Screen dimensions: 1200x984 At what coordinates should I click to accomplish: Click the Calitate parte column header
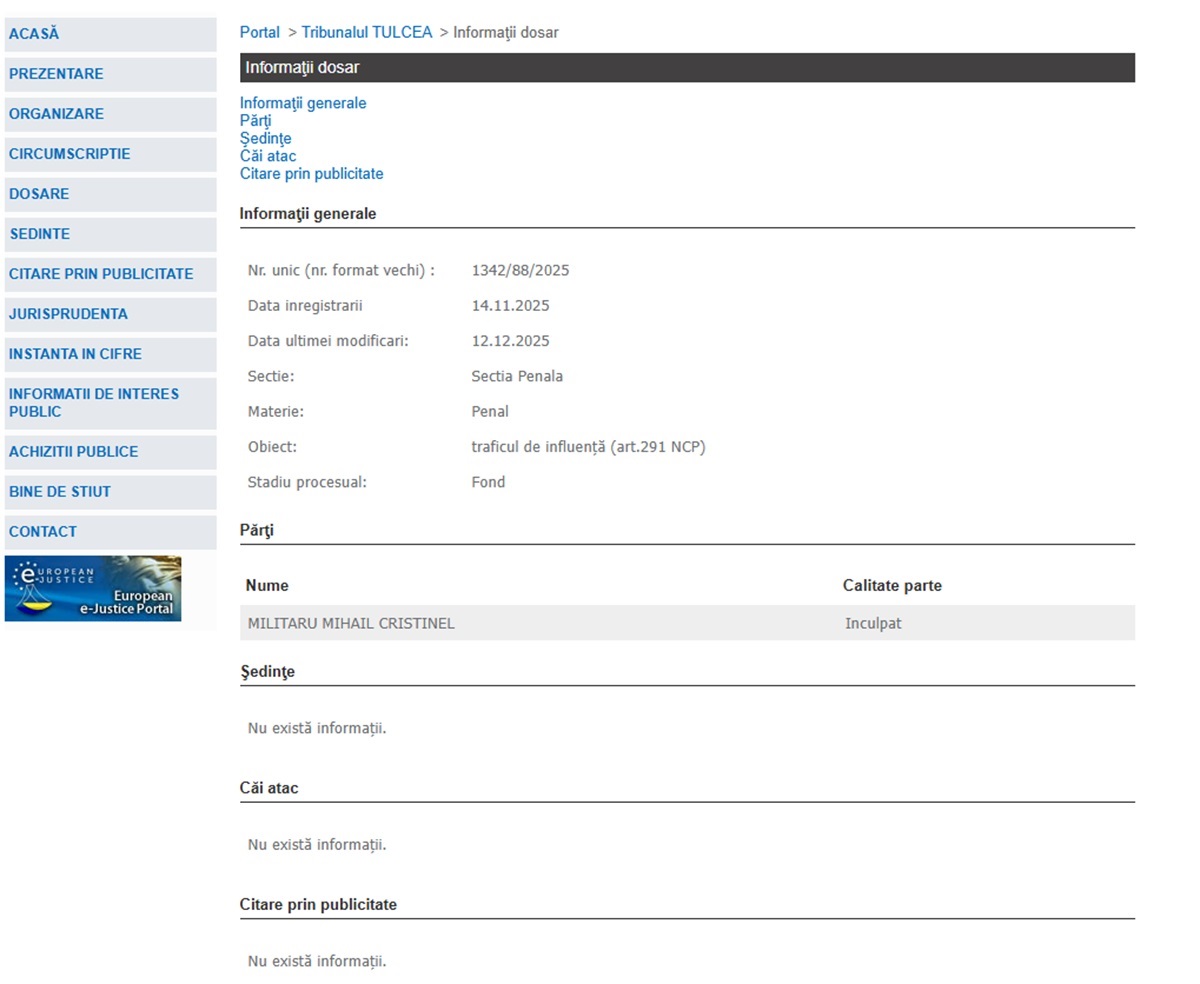pyautogui.click(x=892, y=586)
